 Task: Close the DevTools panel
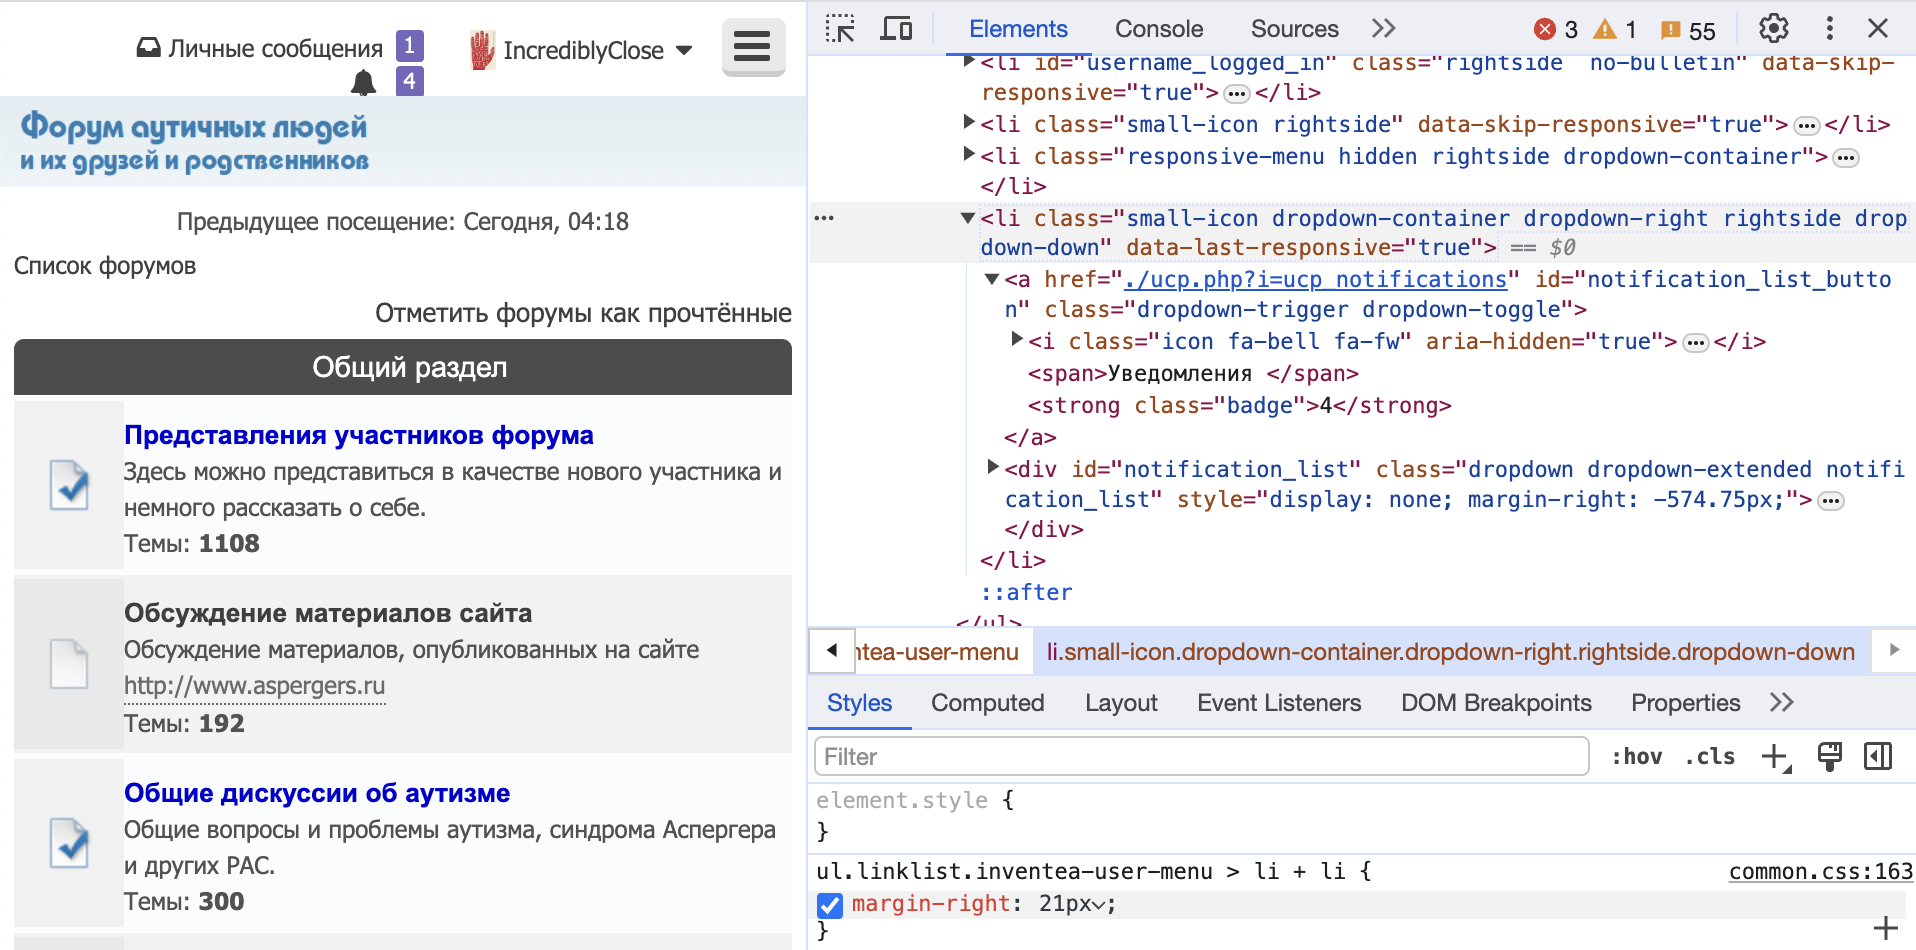click(1878, 29)
